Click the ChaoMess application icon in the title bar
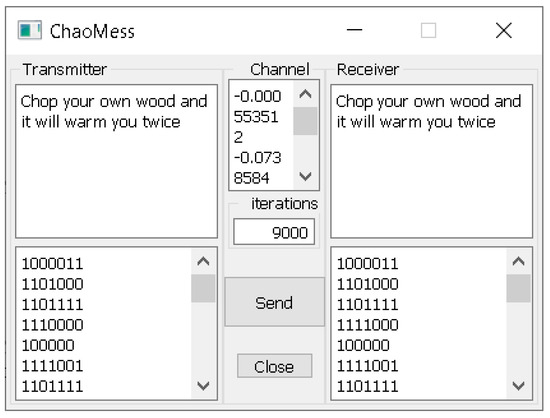This screenshot has height=418, width=550. click(29, 30)
